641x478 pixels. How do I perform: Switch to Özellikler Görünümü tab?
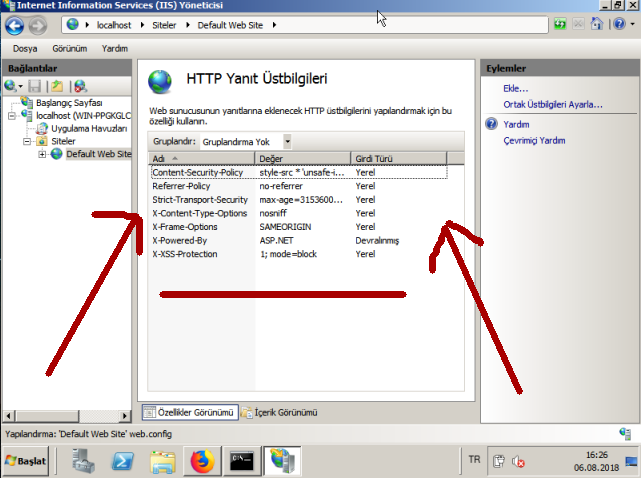click(x=190, y=412)
